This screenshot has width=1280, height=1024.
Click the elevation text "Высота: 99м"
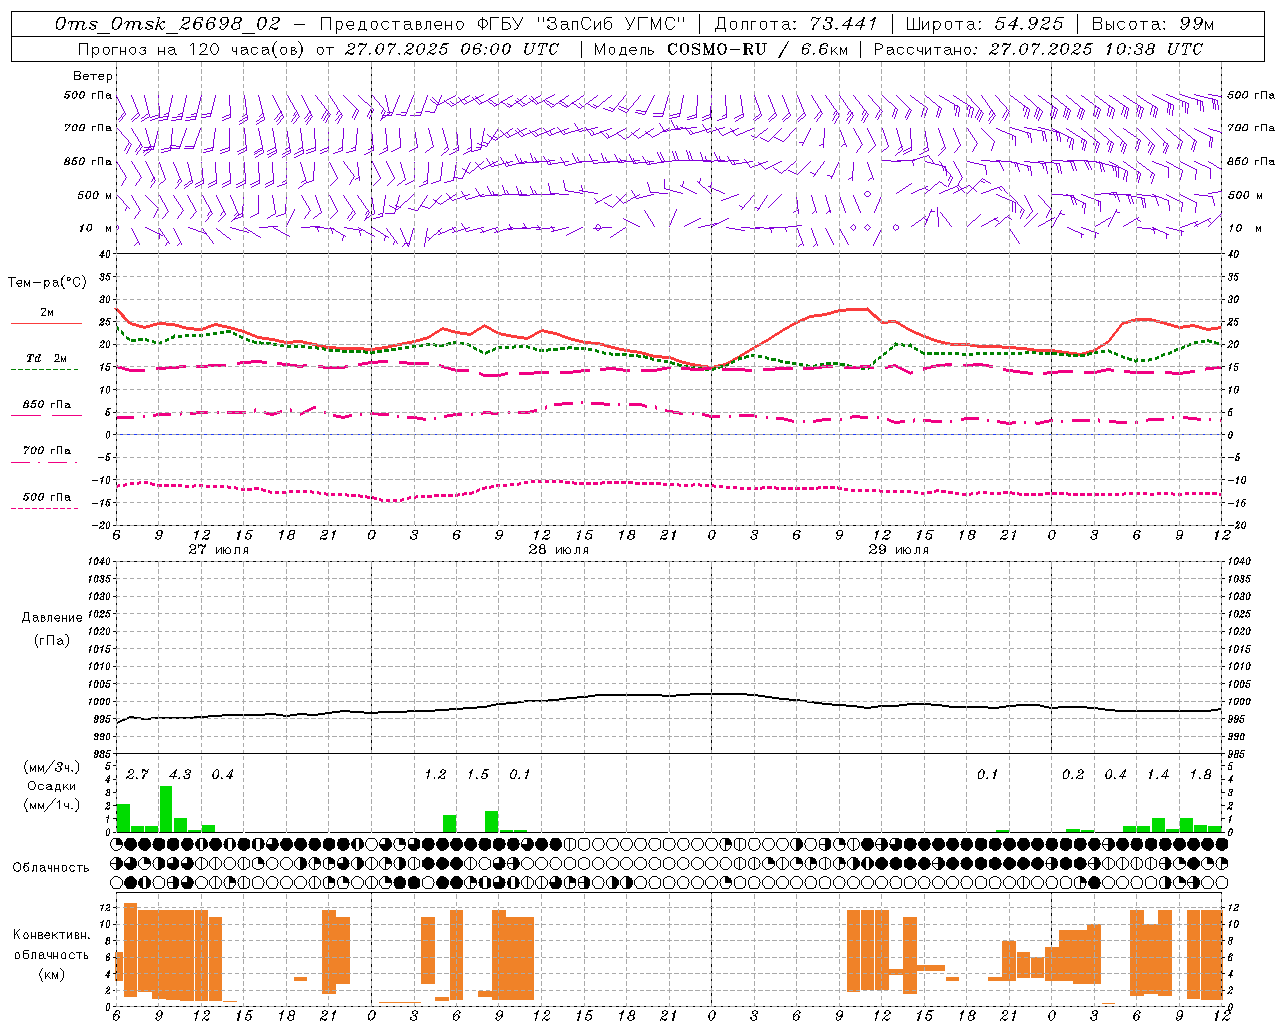(1153, 23)
